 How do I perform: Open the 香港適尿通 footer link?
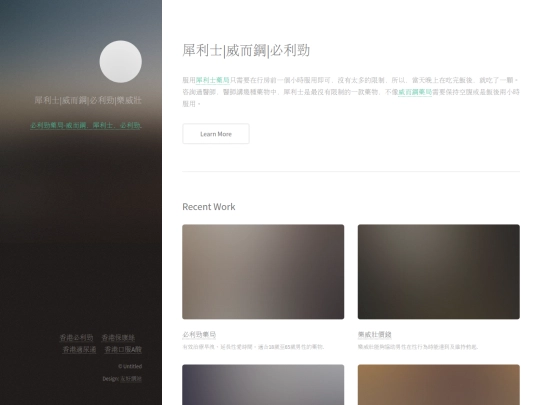click(x=79, y=350)
